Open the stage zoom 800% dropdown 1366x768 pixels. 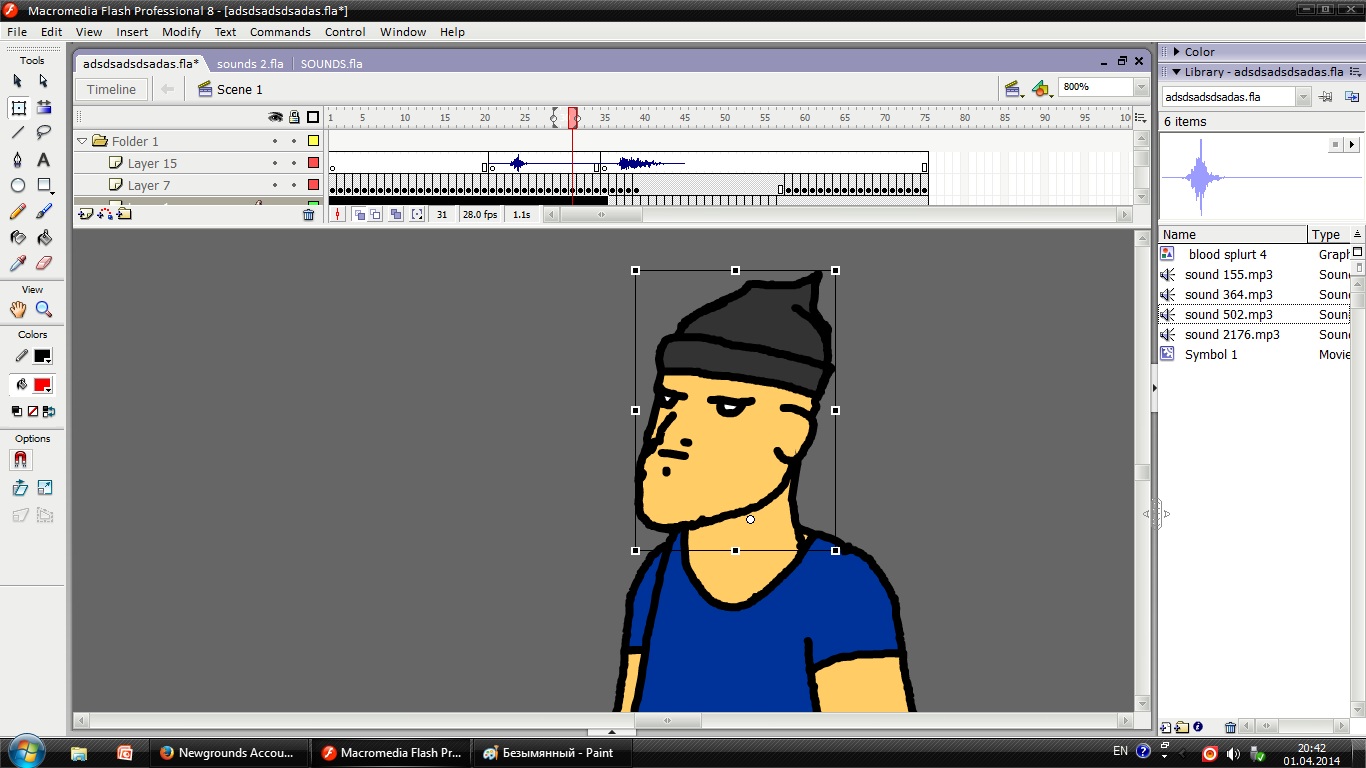click(1141, 88)
